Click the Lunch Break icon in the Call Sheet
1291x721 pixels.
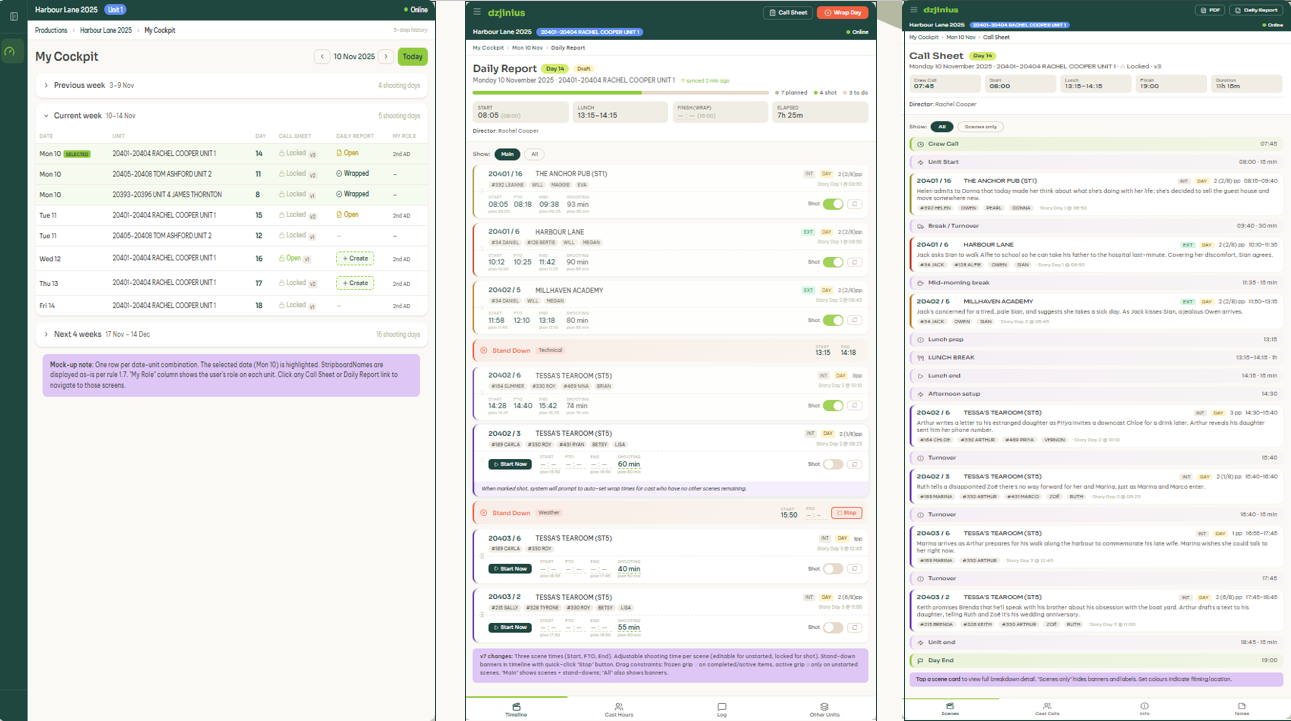[920, 357]
